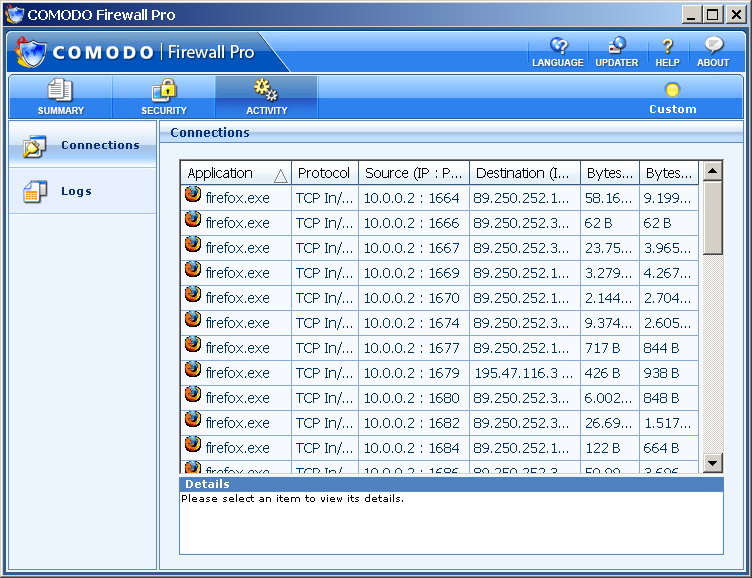The image size is (752, 578).
Task: Click Firefox icon in port 1666 row
Action: coord(193,220)
